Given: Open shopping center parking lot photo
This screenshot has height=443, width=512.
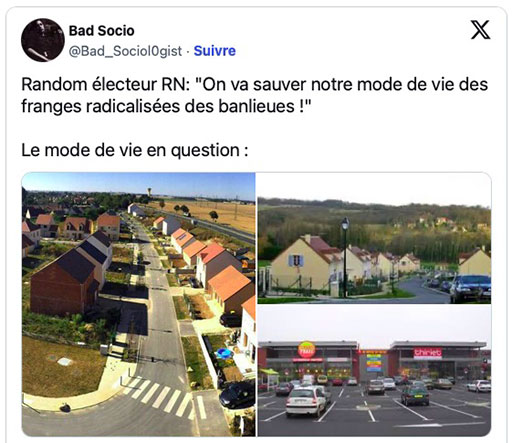Looking at the screenshot, I should (374, 371).
